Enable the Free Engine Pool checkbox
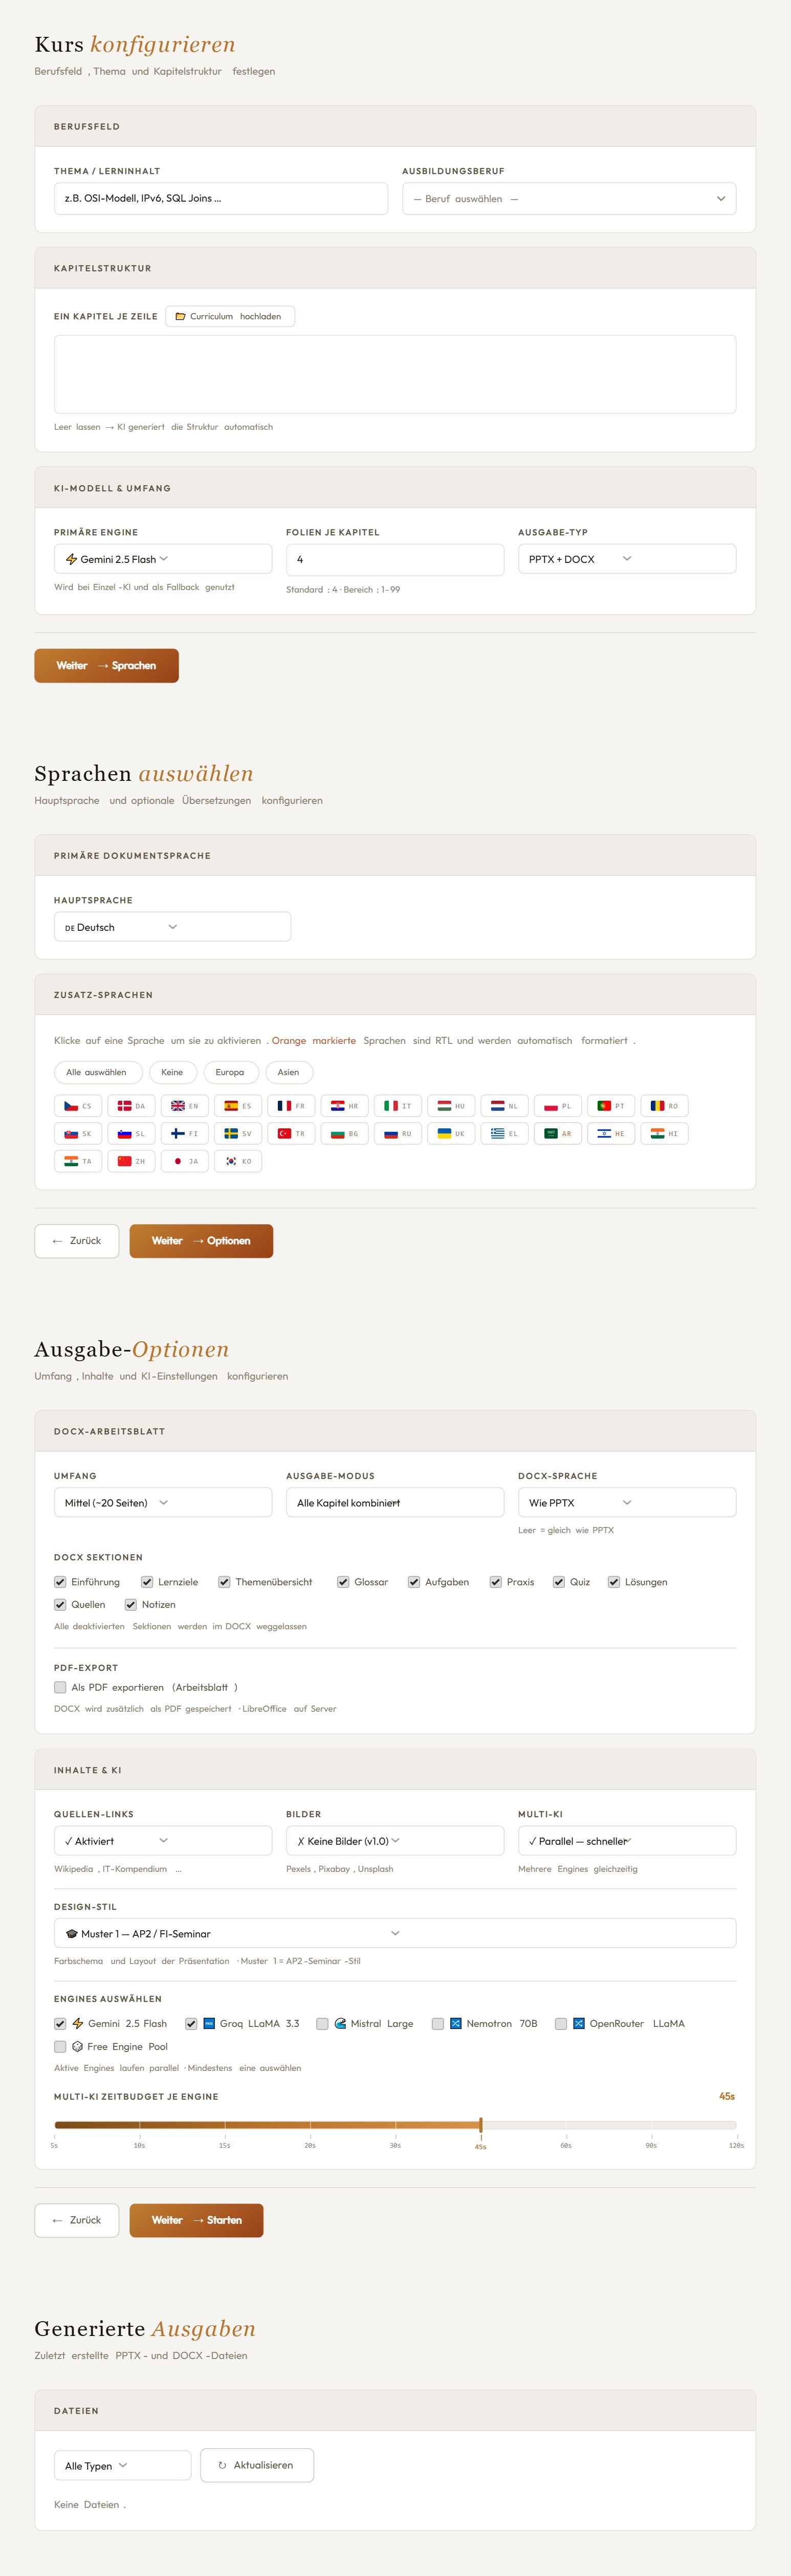This screenshot has height=2576, width=791. pyautogui.click(x=60, y=2047)
